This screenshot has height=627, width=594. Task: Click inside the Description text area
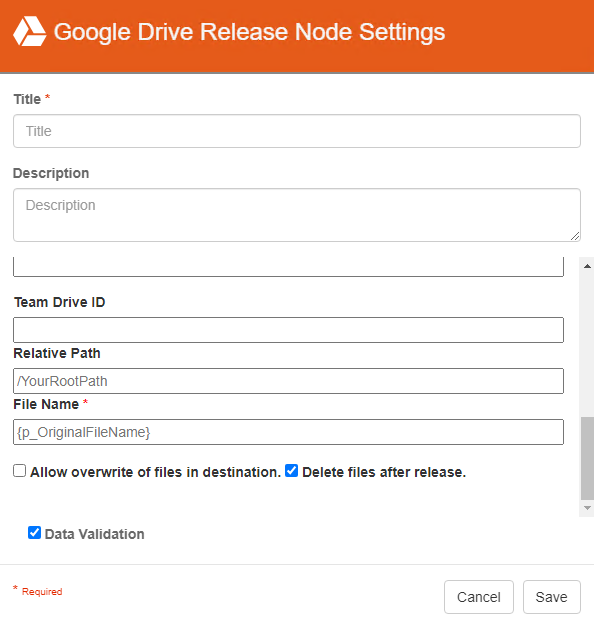click(297, 215)
